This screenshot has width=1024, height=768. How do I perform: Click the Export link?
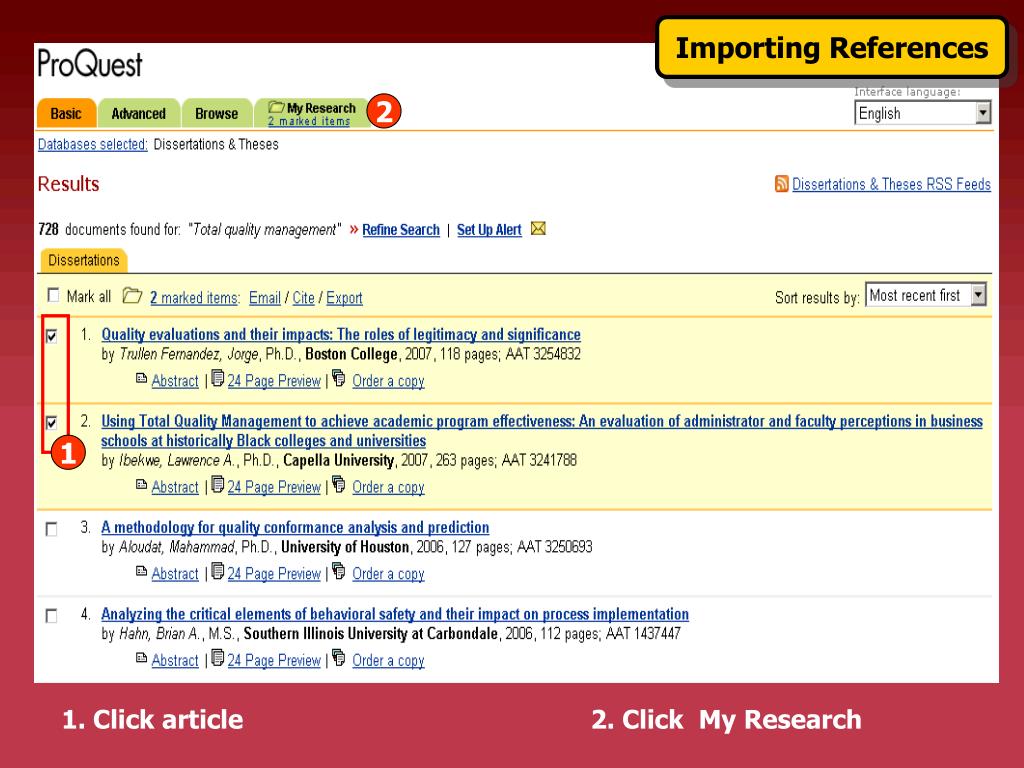click(344, 298)
